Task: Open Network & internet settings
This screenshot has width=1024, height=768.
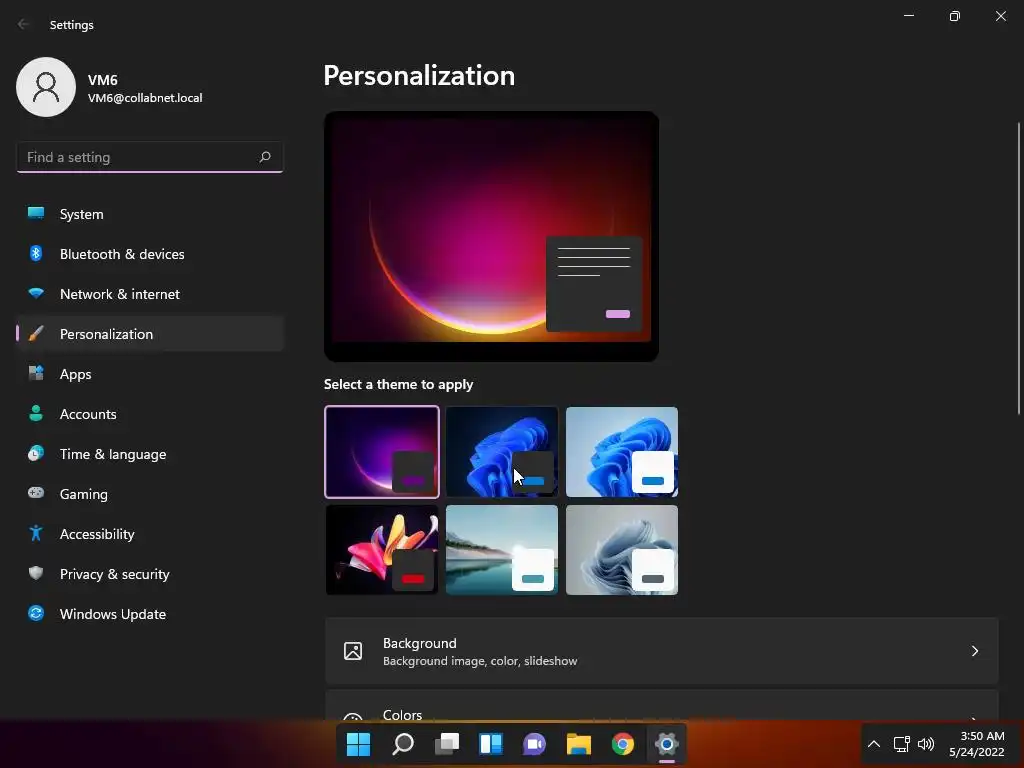Action: pyautogui.click(x=150, y=294)
